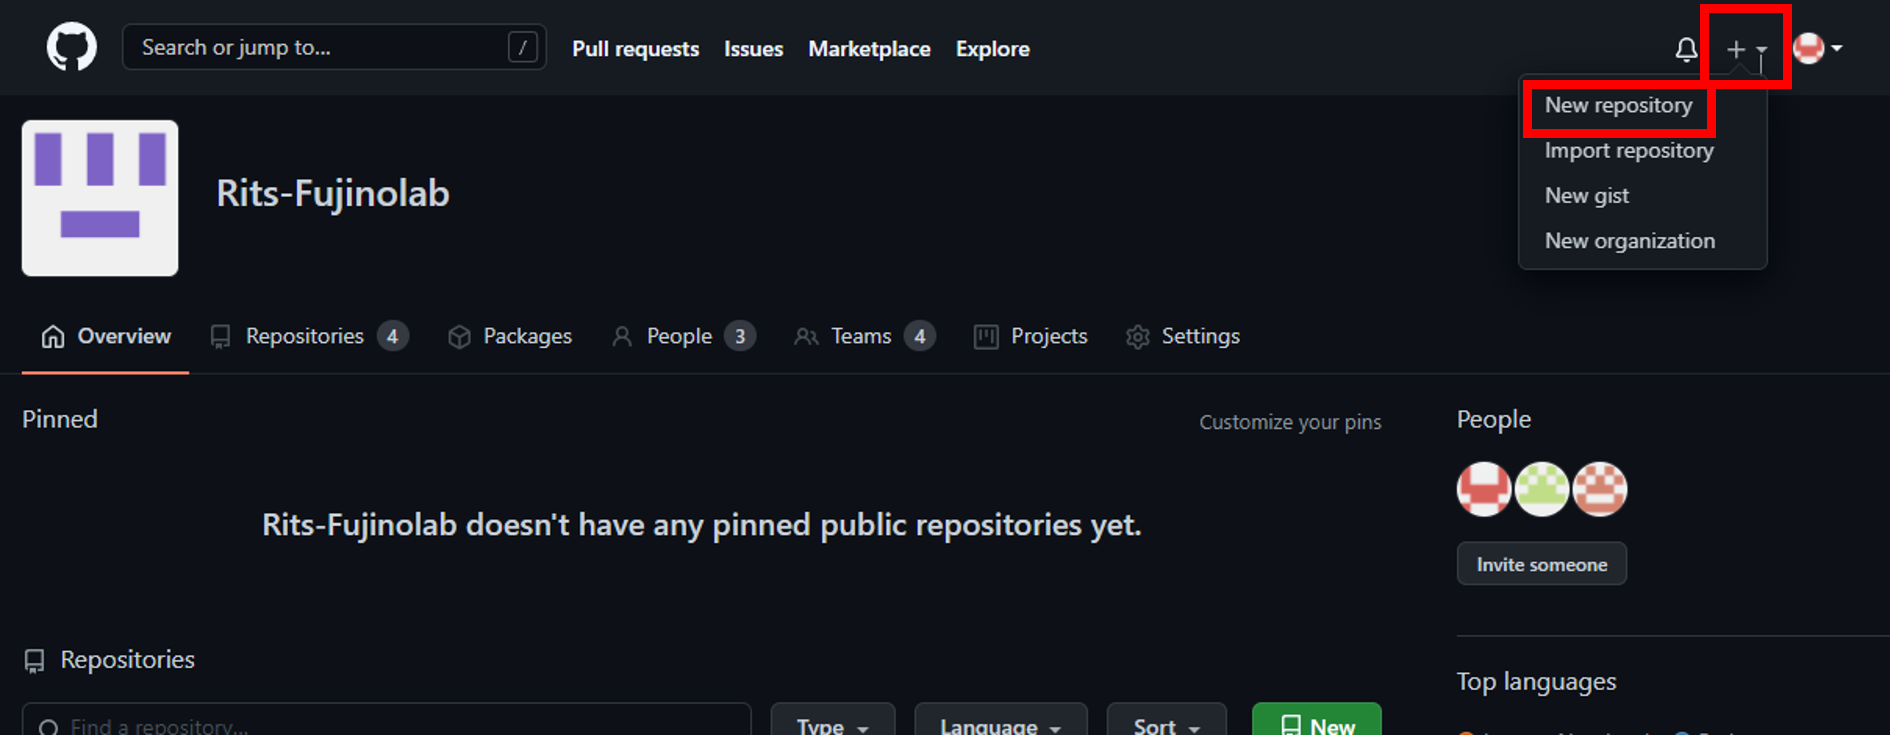
Task: Click the slash shortcut key hint
Action: pyautogui.click(x=522, y=47)
